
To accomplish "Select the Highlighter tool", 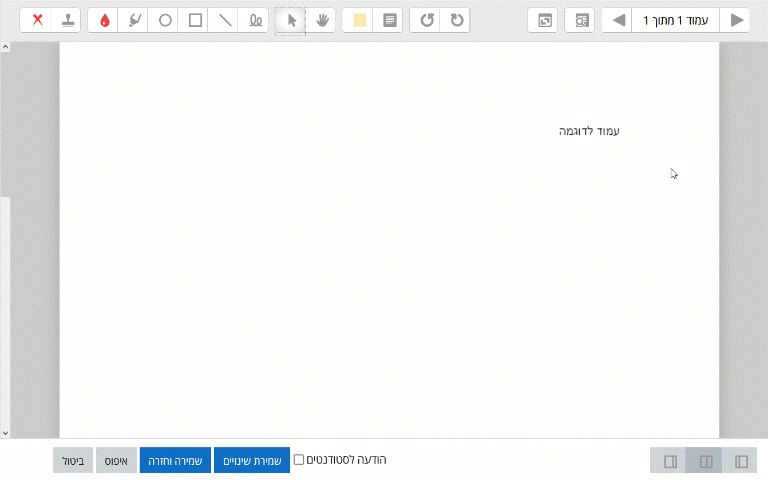I will [134, 20].
